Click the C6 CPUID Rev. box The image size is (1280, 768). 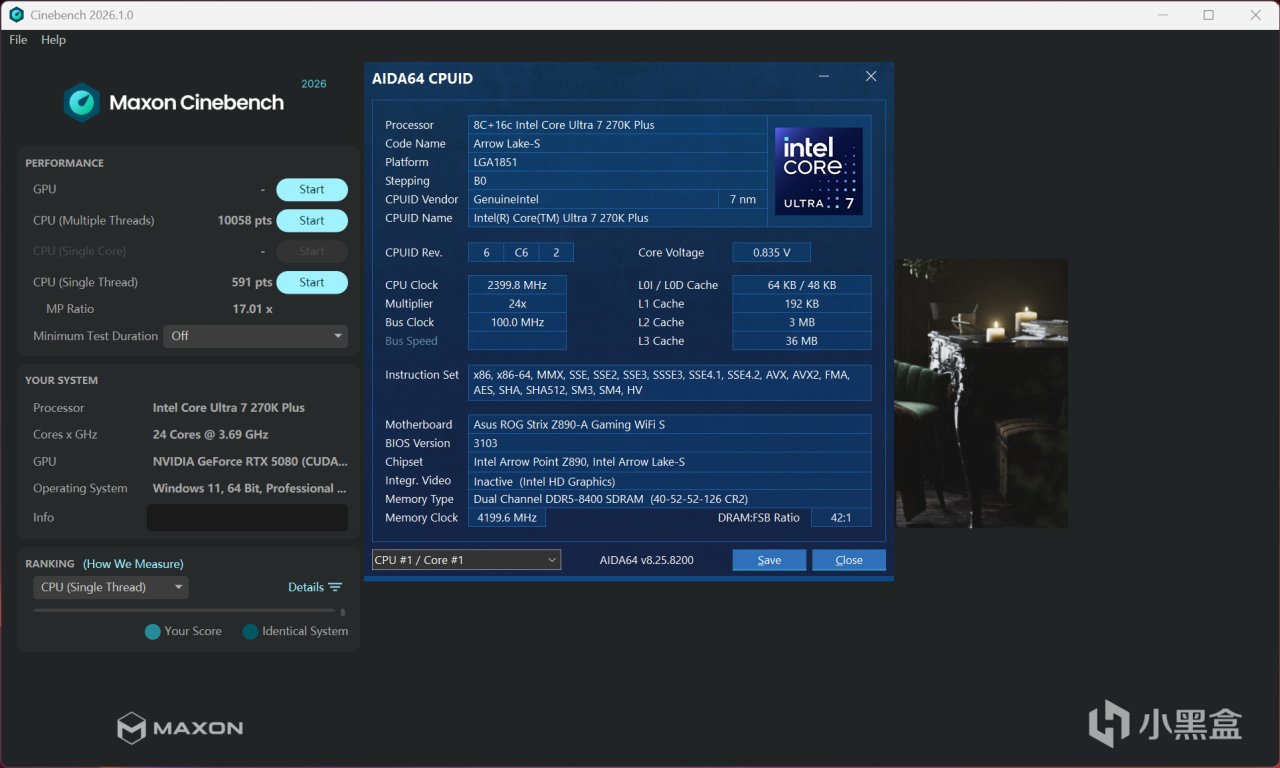coord(521,253)
